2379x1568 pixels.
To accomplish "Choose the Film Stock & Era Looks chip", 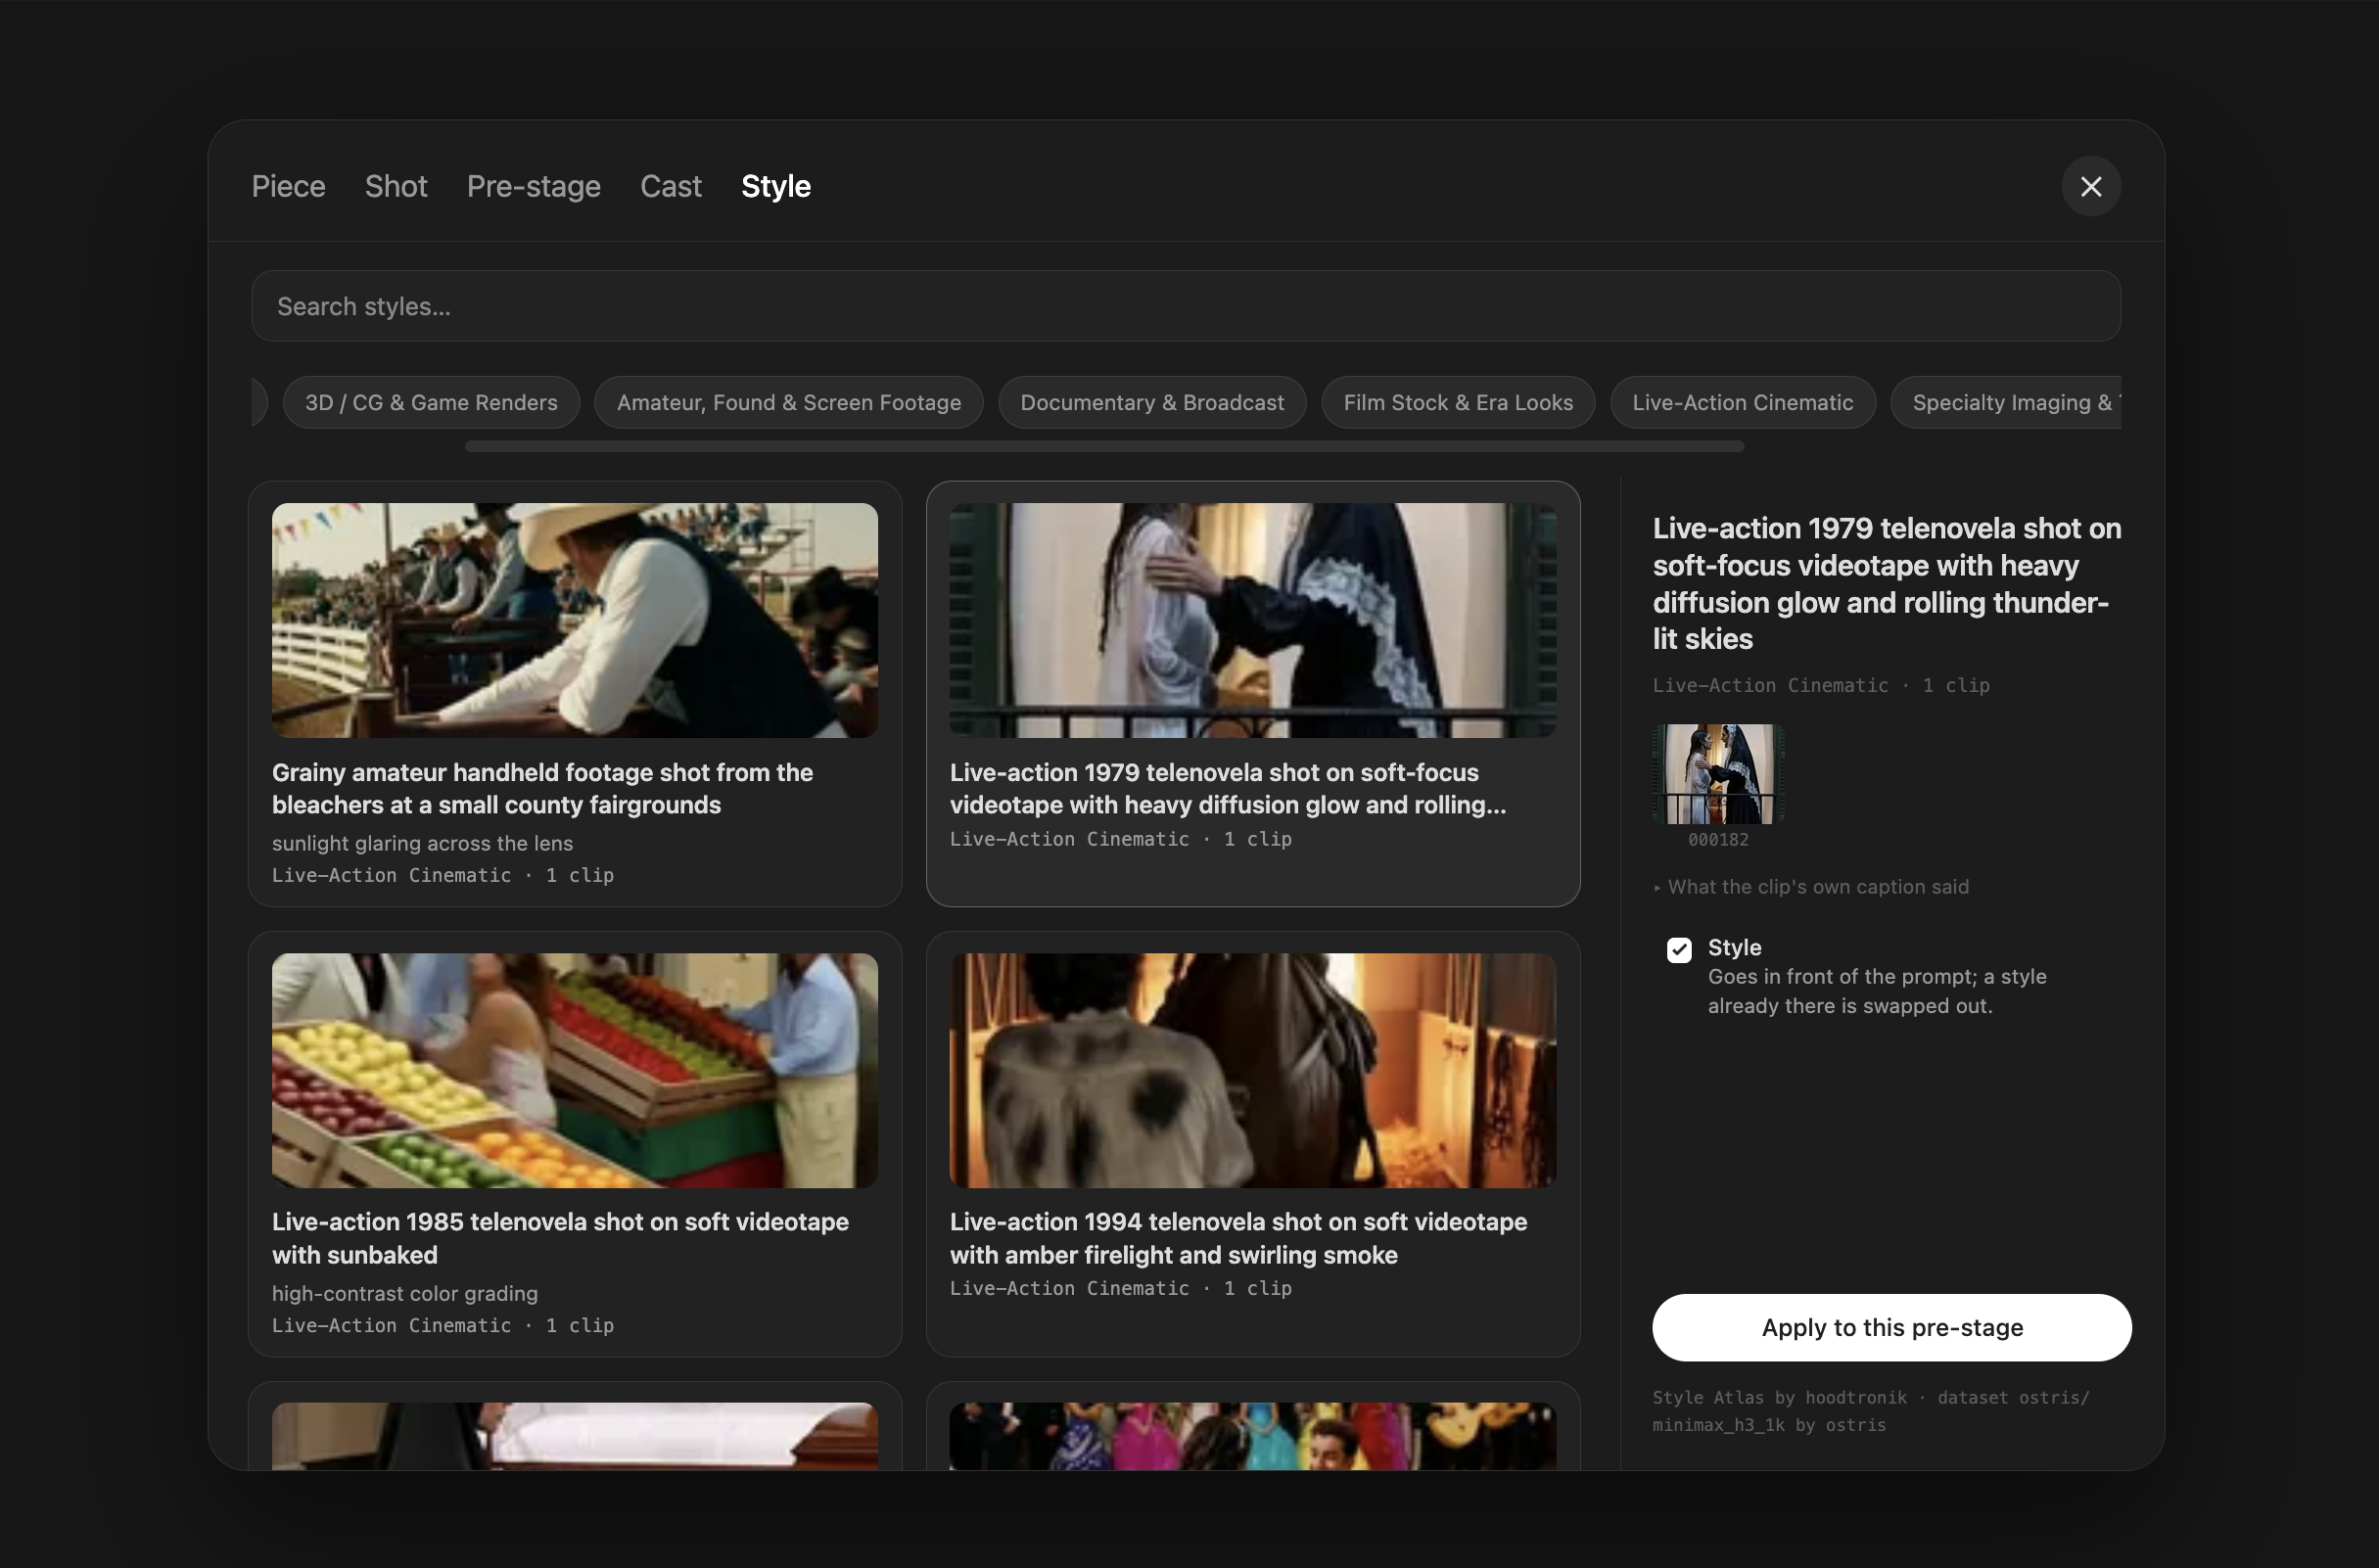I will (1458, 402).
